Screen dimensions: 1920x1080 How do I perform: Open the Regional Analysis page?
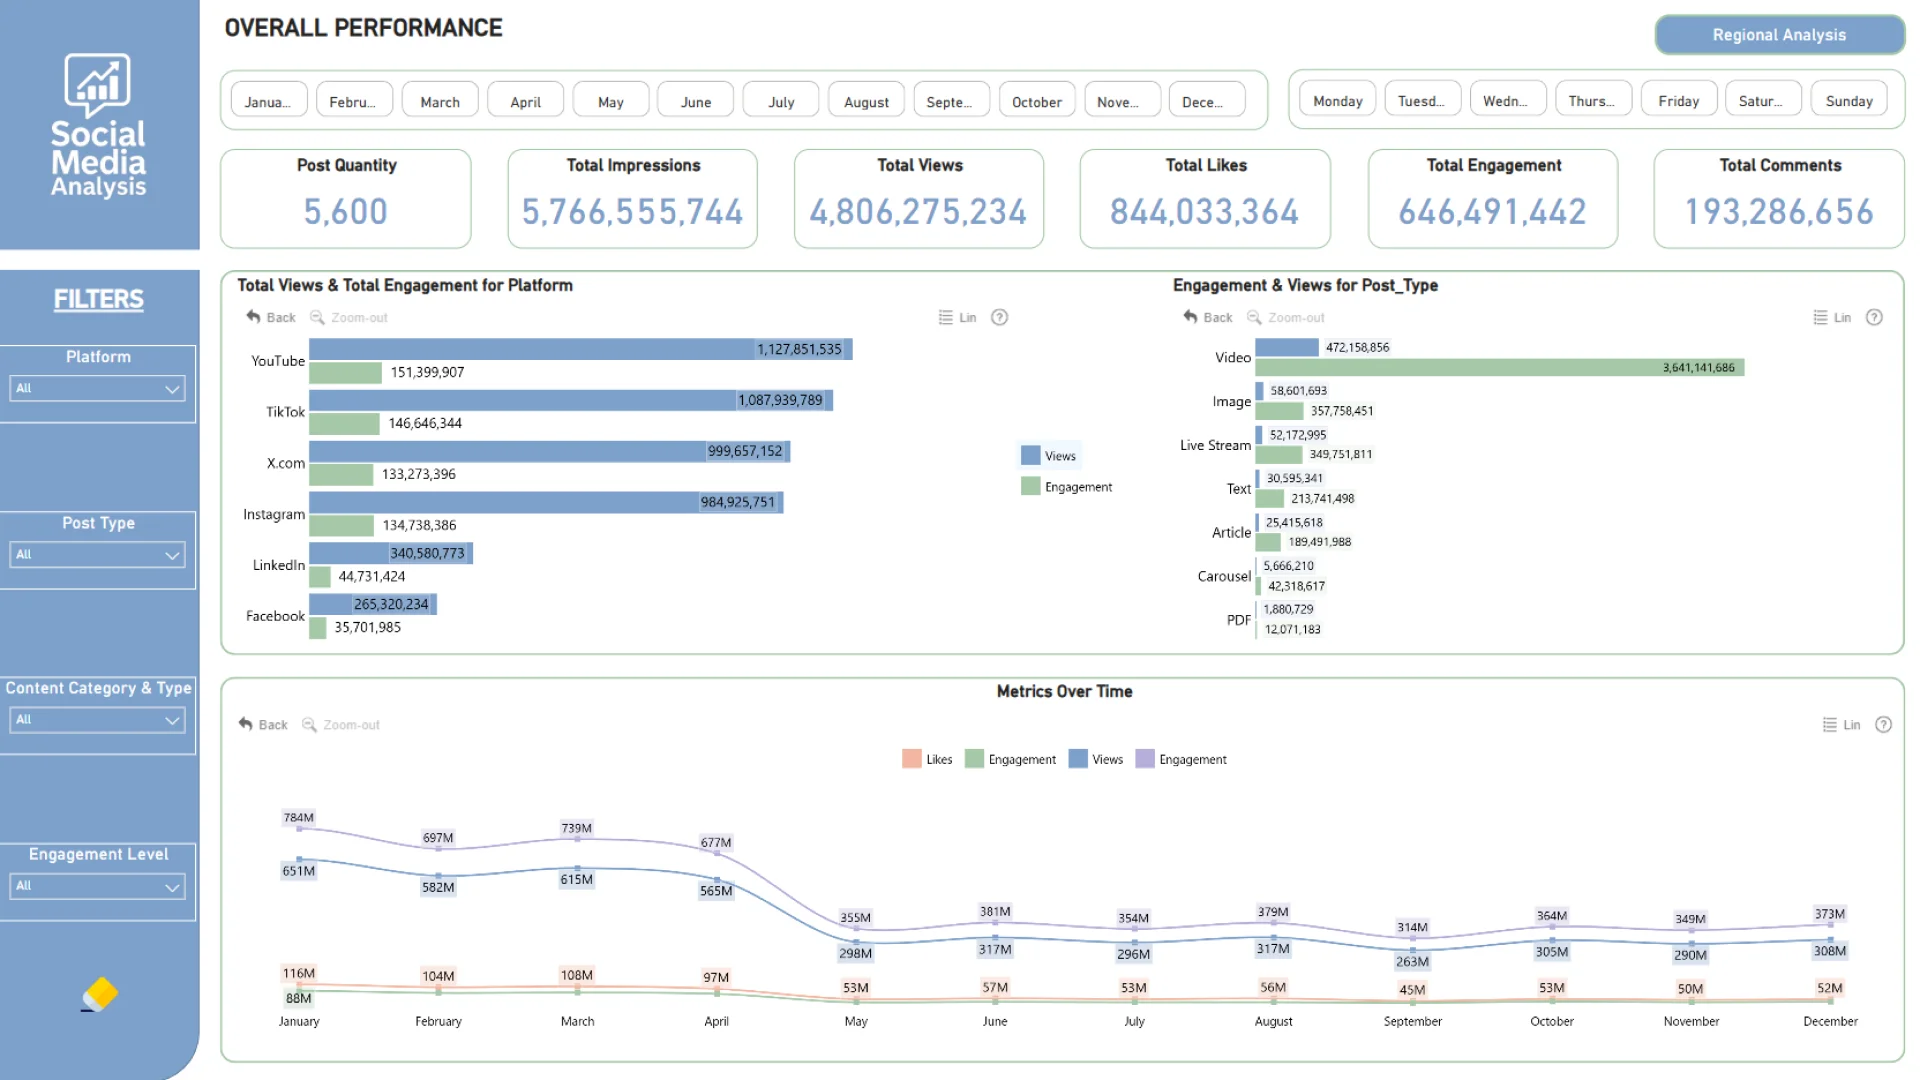click(1779, 35)
